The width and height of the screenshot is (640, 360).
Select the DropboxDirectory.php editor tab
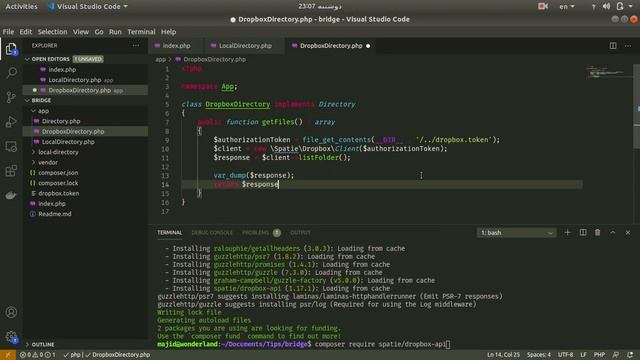[x=331, y=46]
